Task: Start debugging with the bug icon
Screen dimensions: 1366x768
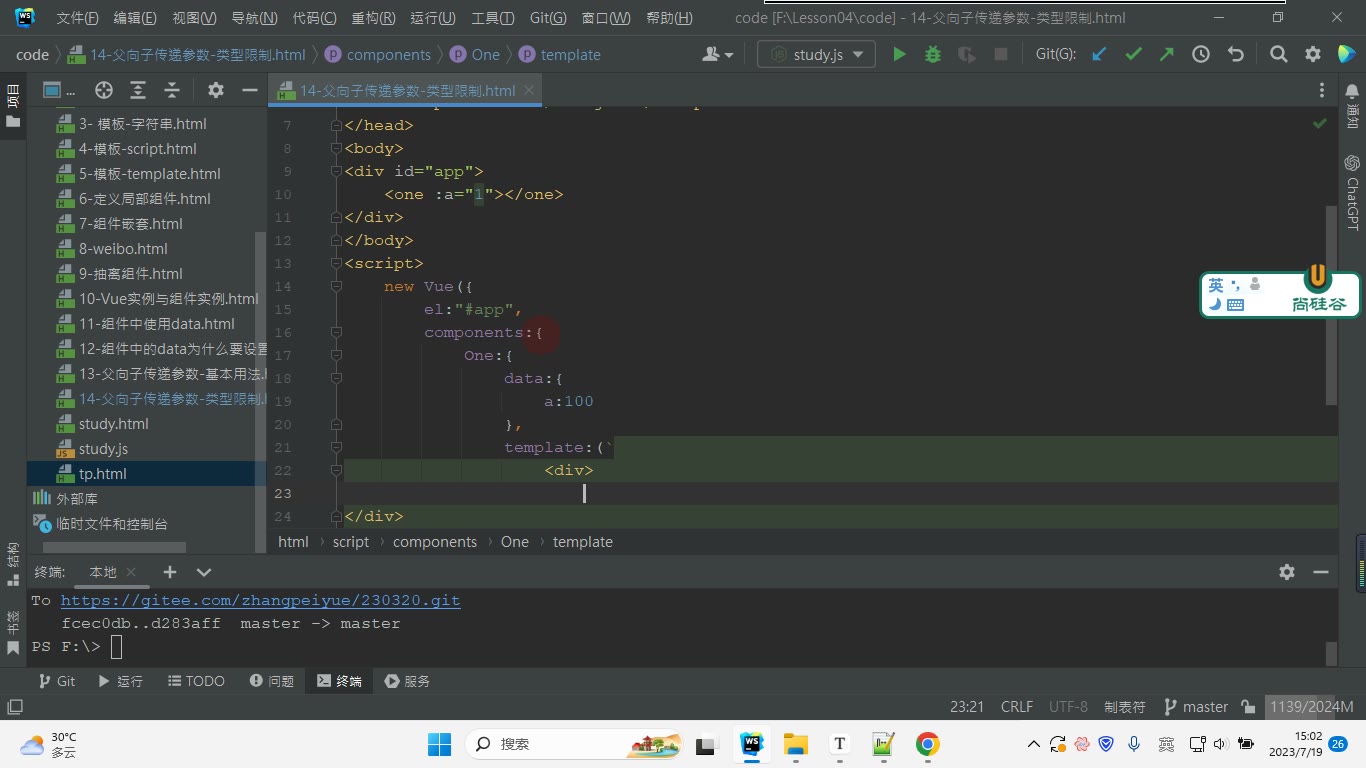Action: 933,55
